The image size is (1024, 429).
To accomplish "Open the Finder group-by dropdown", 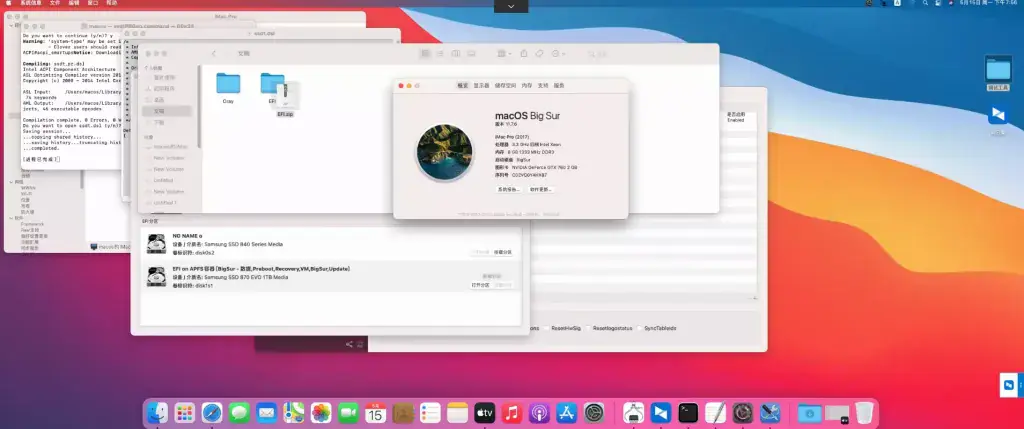I will coord(505,54).
